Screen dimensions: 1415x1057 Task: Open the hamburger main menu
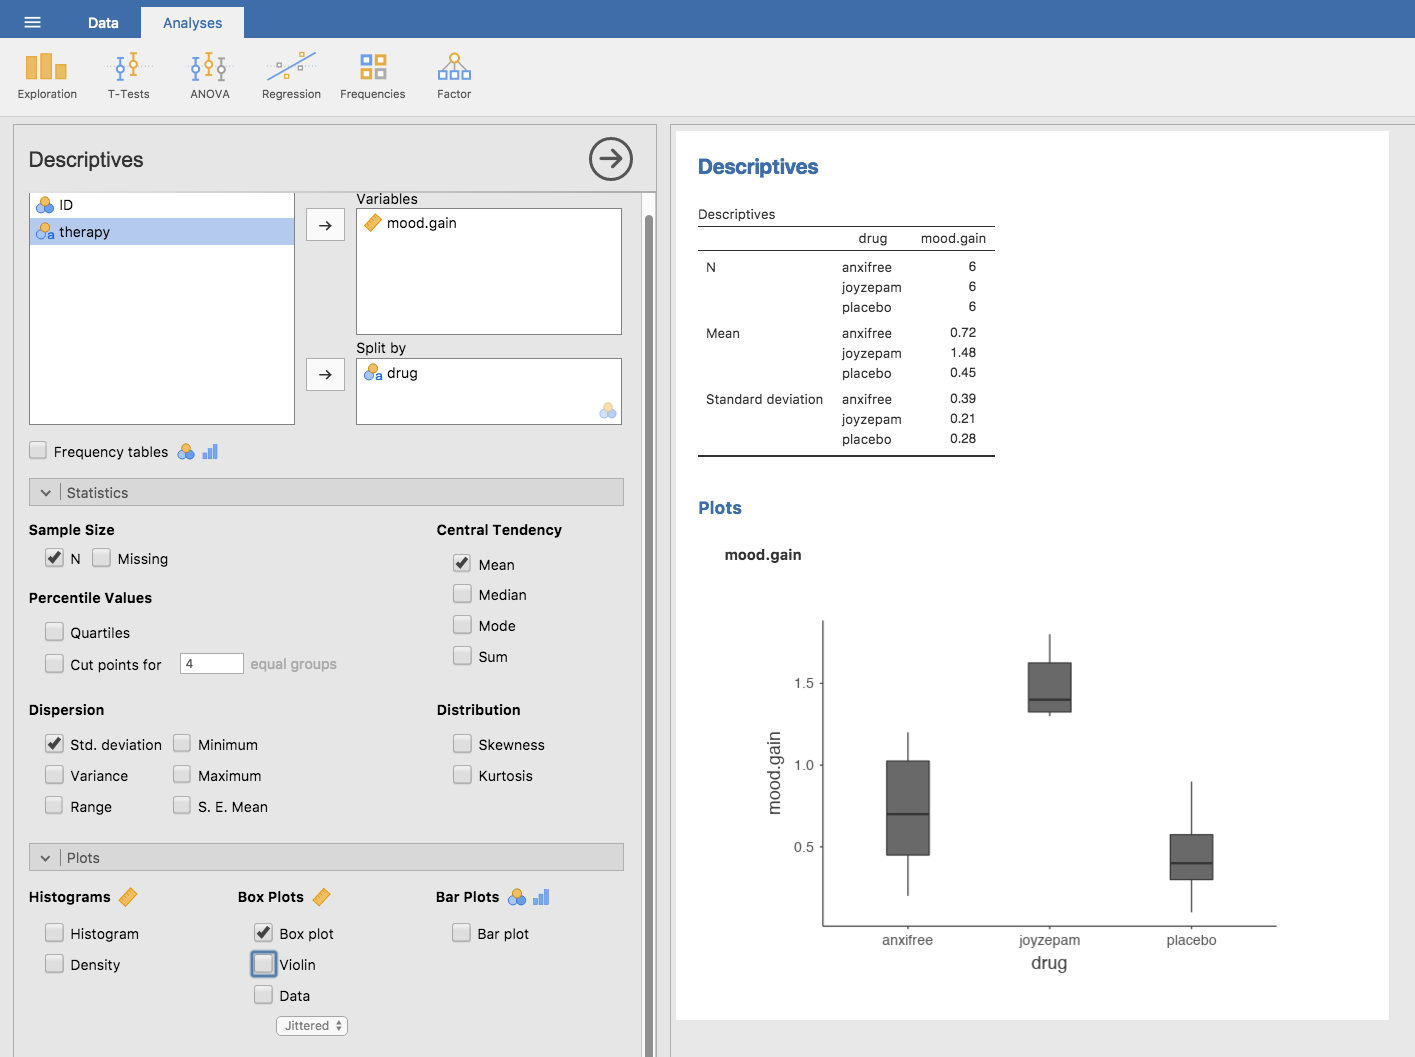[32, 22]
